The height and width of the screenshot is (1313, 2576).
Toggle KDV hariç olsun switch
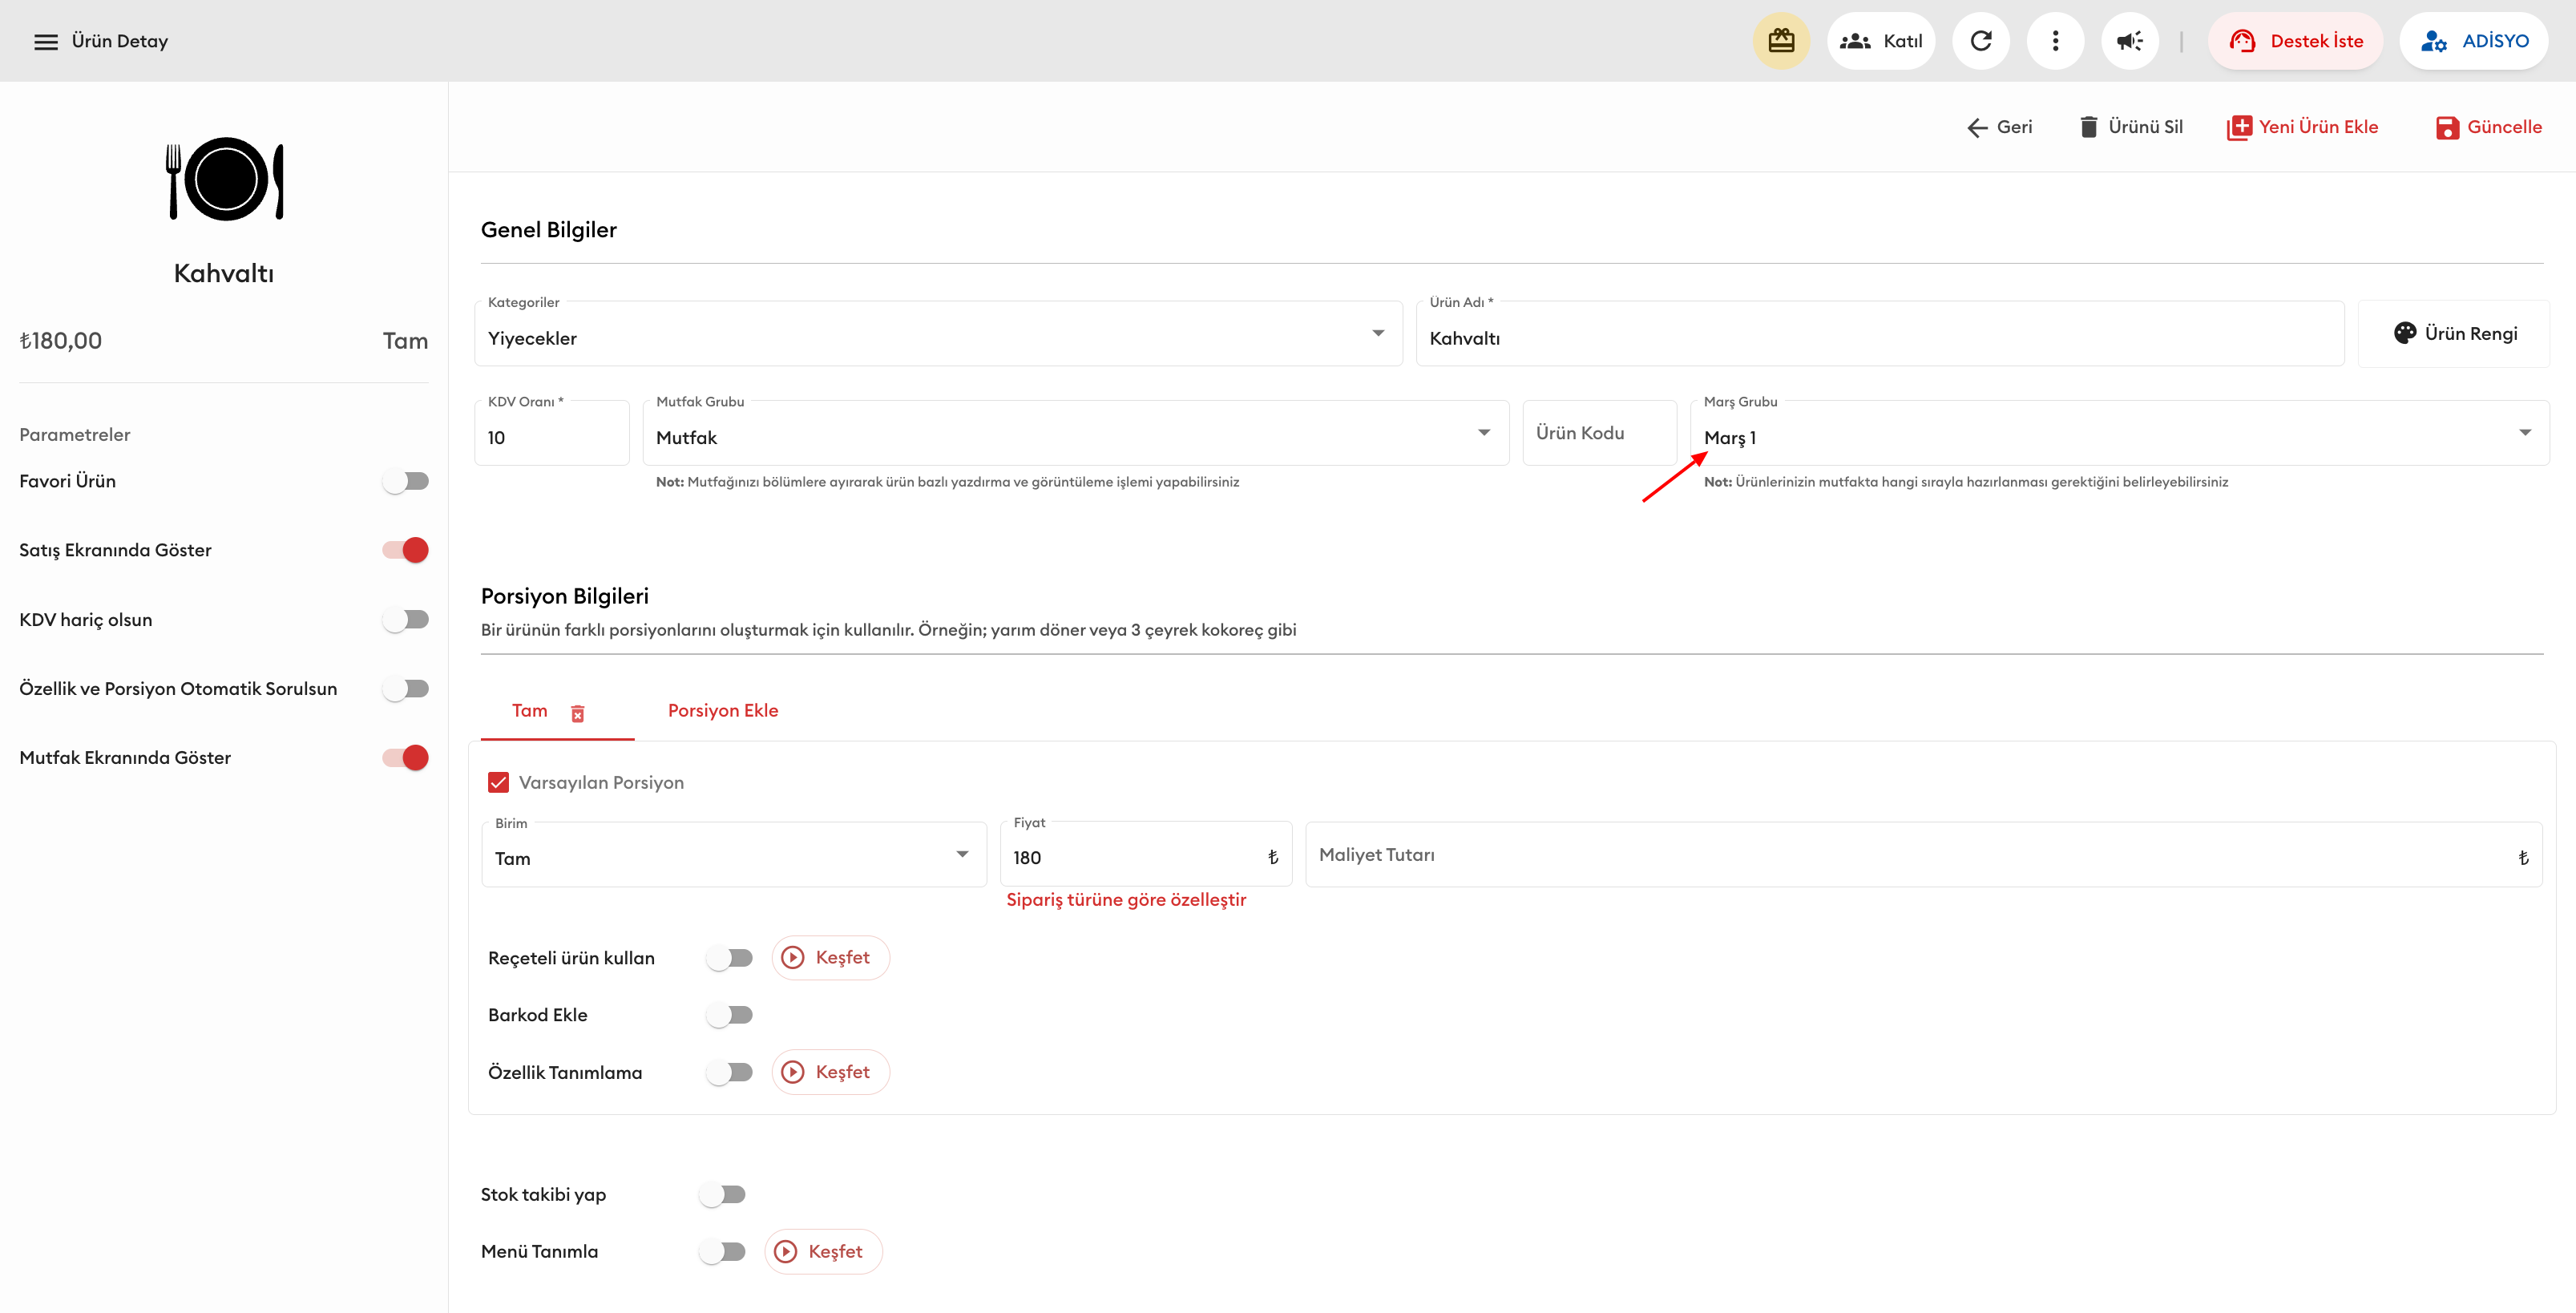405,620
